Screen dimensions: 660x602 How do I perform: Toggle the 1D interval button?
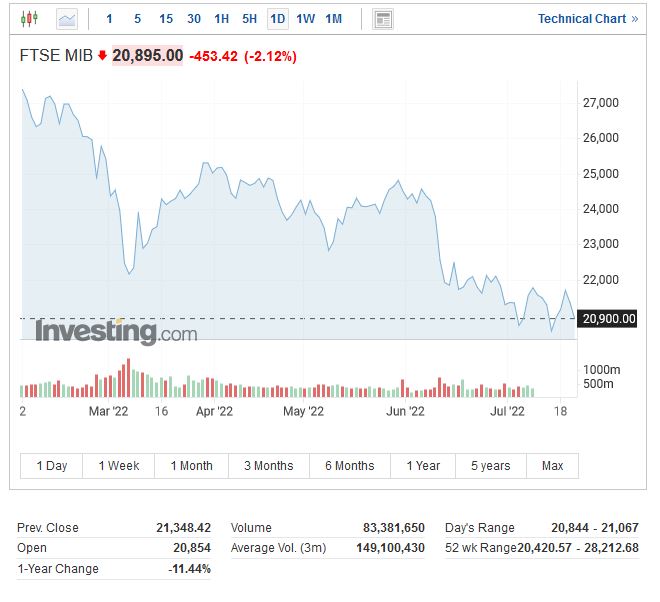pos(277,19)
